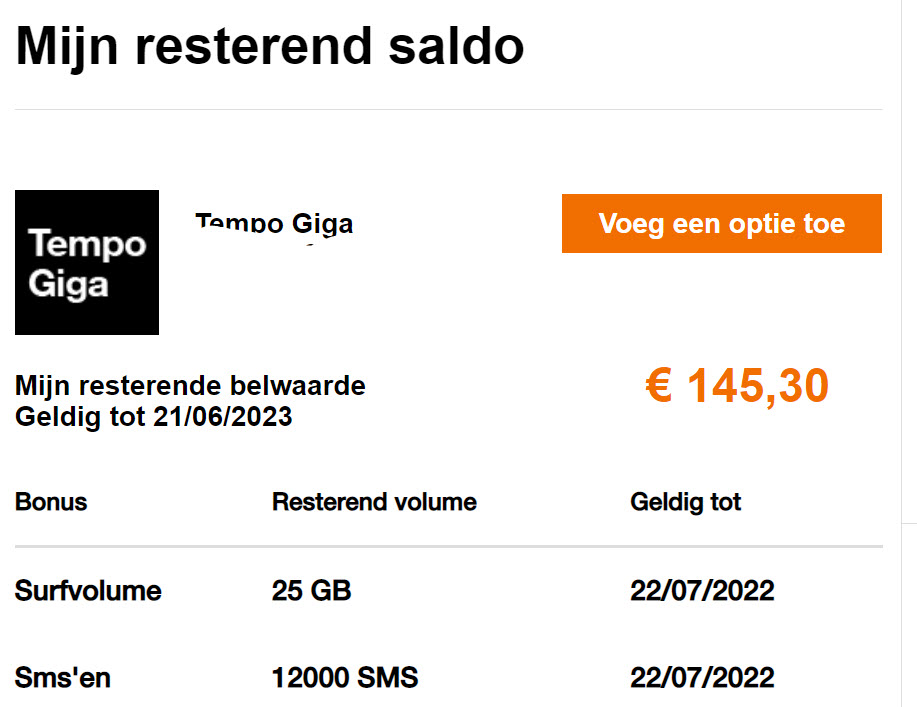
Task: Click the € 145,30 balance amount
Action: [737, 387]
